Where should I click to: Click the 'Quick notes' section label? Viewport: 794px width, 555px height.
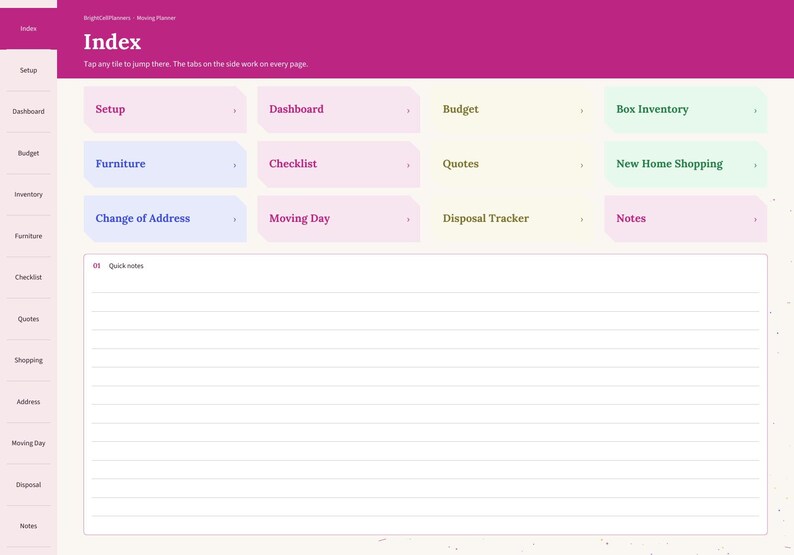coord(126,266)
